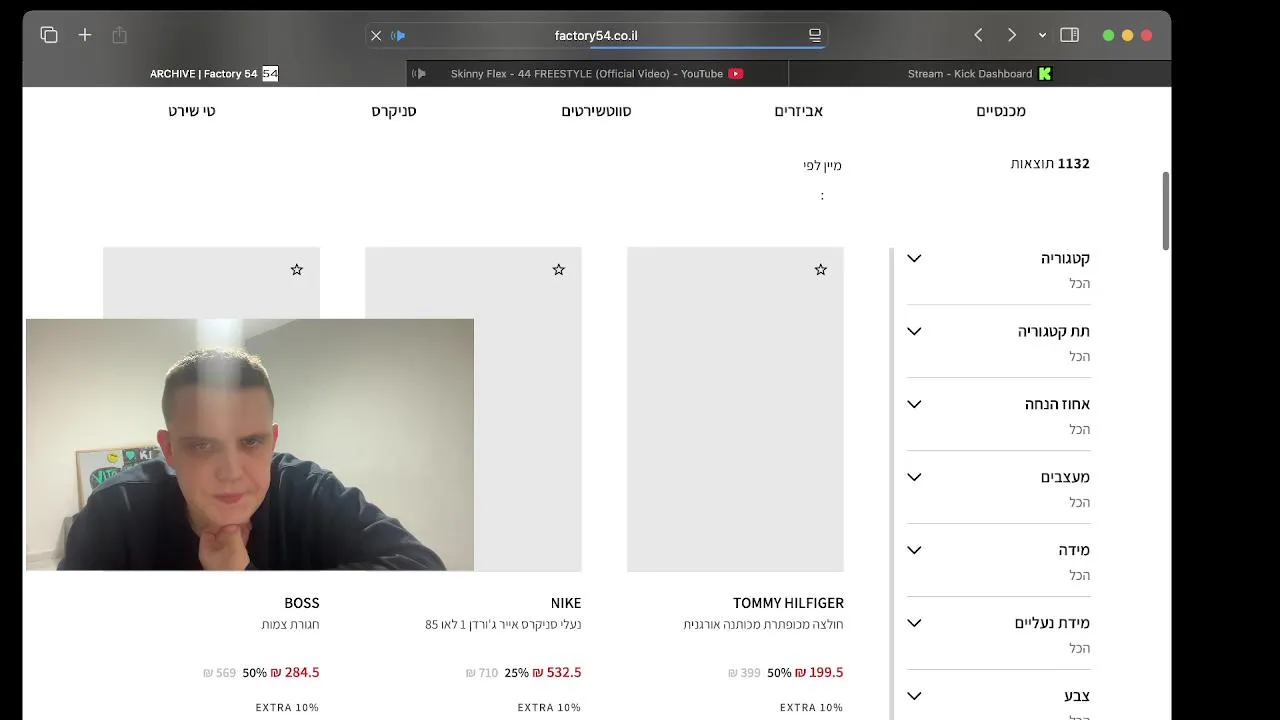Open the אביזרים category menu item
Screen dimensions: 1280x720
[x=799, y=111]
